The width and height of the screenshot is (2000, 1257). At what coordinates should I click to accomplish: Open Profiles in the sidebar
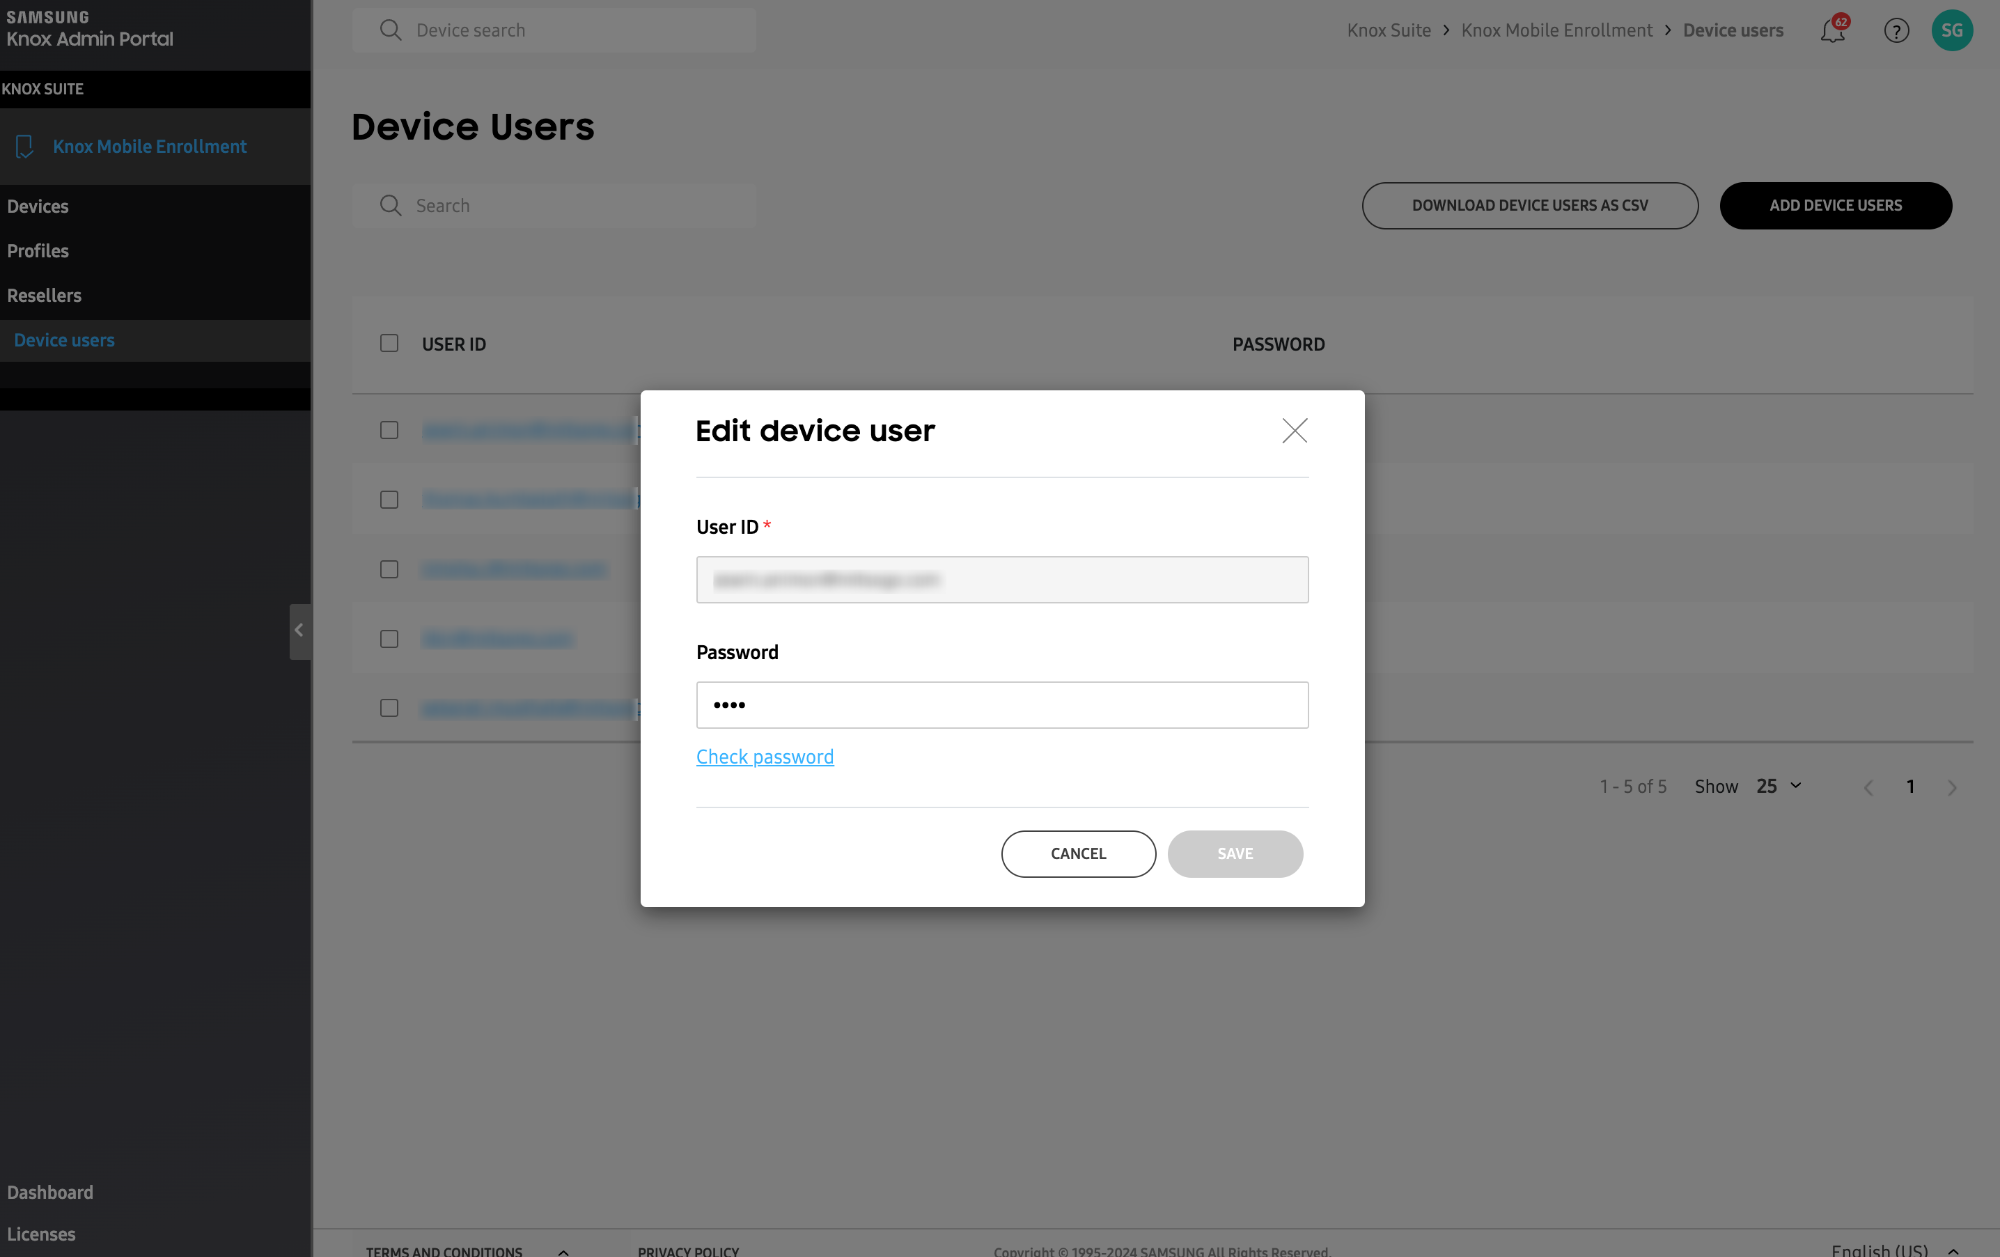click(38, 251)
